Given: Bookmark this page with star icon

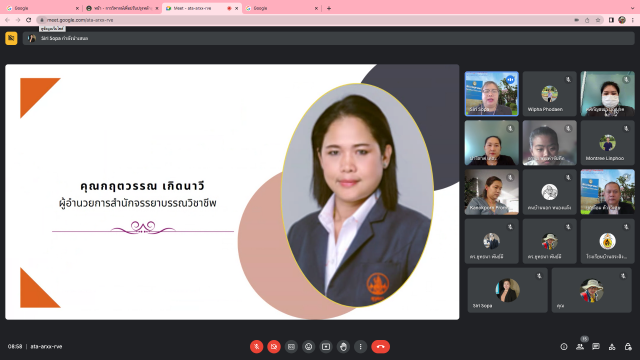Looking at the screenshot, I should [x=598, y=20].
